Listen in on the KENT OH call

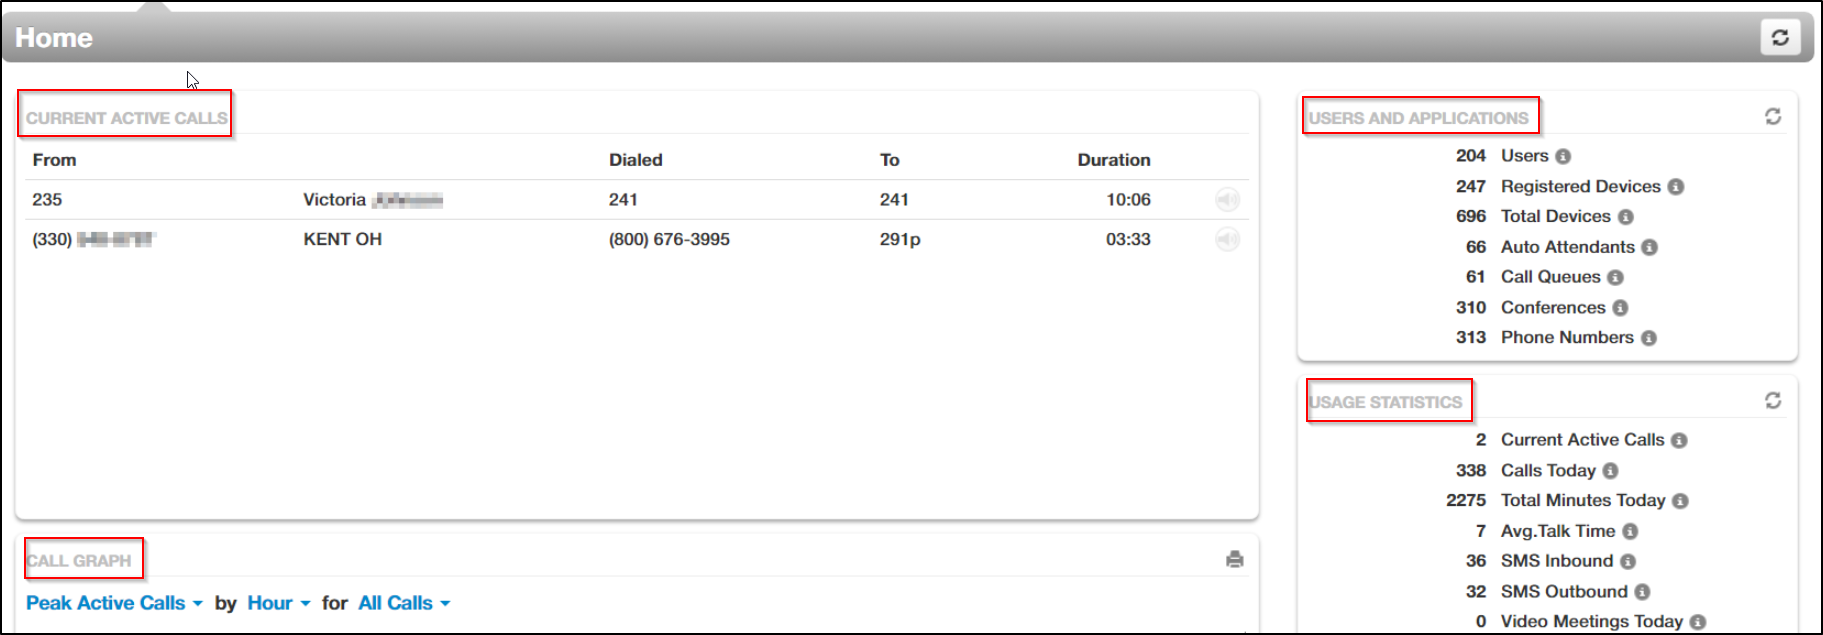(x=1227, y=240)
